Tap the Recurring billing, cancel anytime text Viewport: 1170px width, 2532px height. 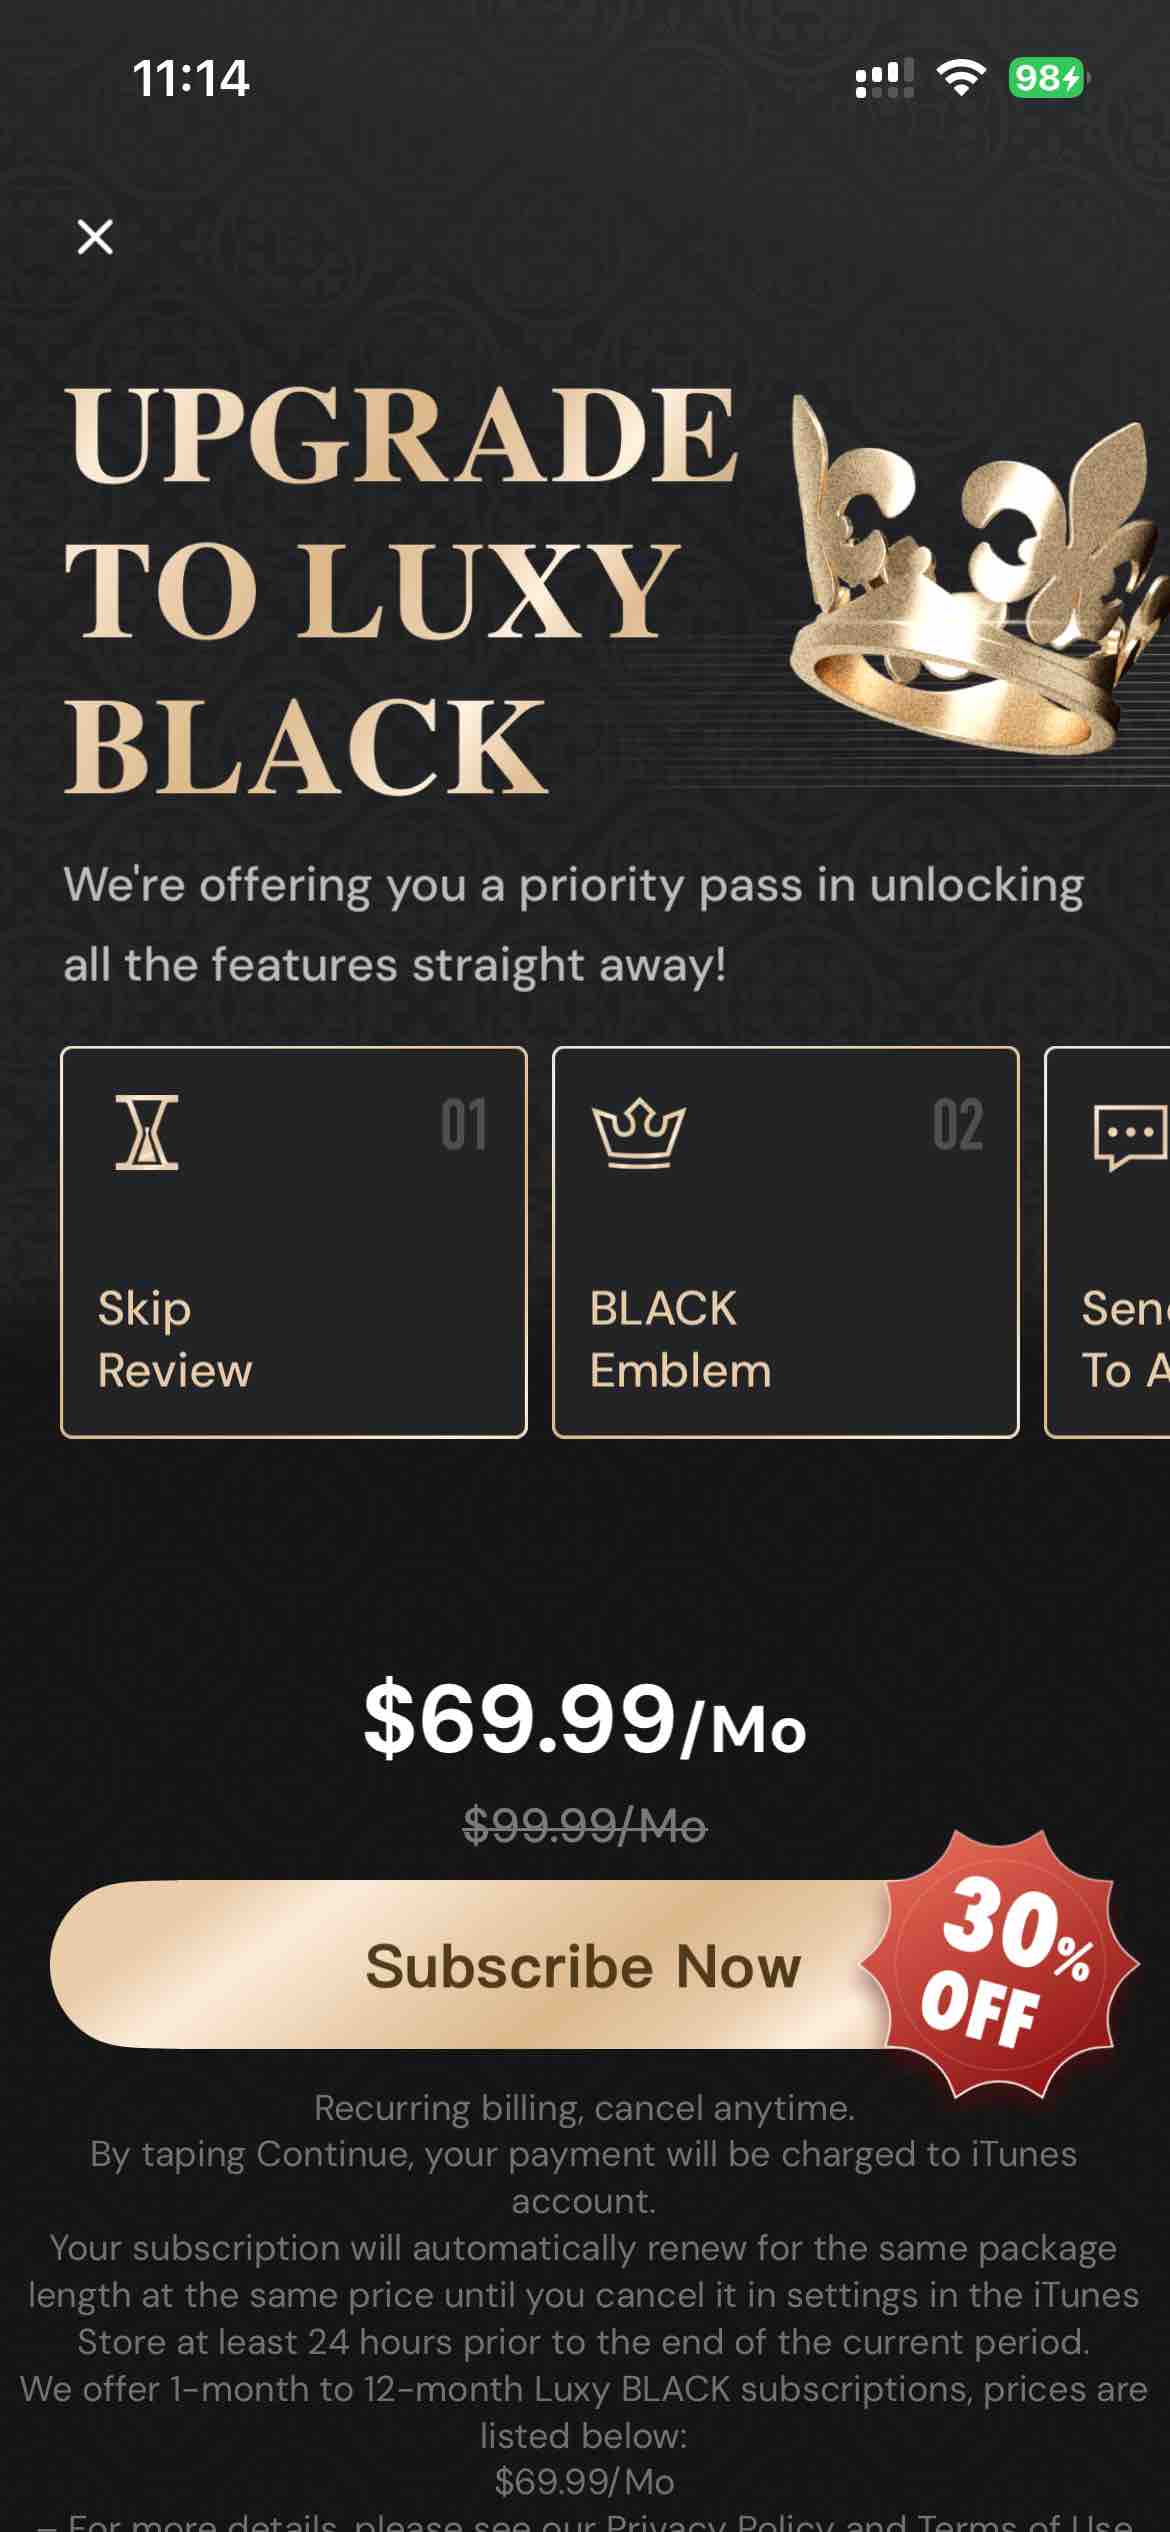pos(584,2108)
